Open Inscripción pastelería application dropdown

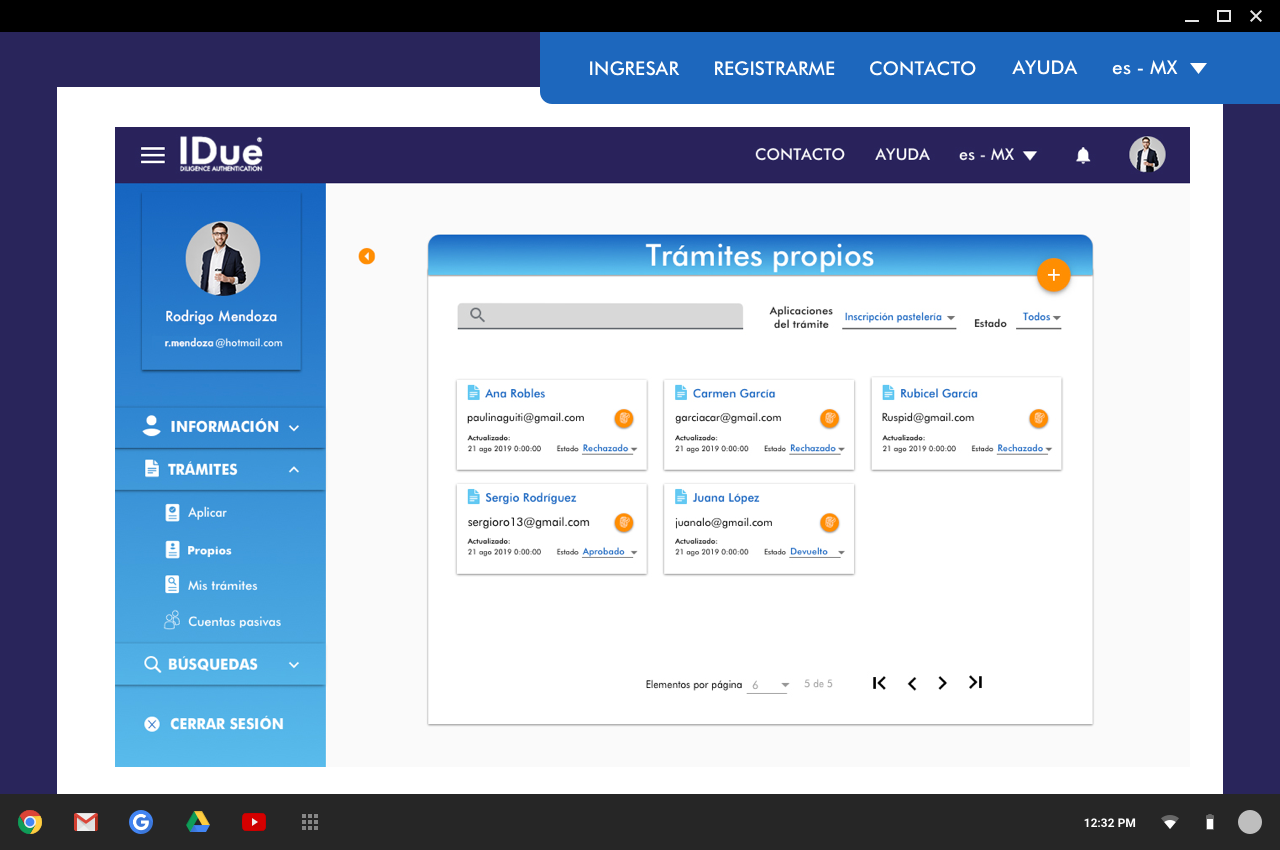point(898,318)
